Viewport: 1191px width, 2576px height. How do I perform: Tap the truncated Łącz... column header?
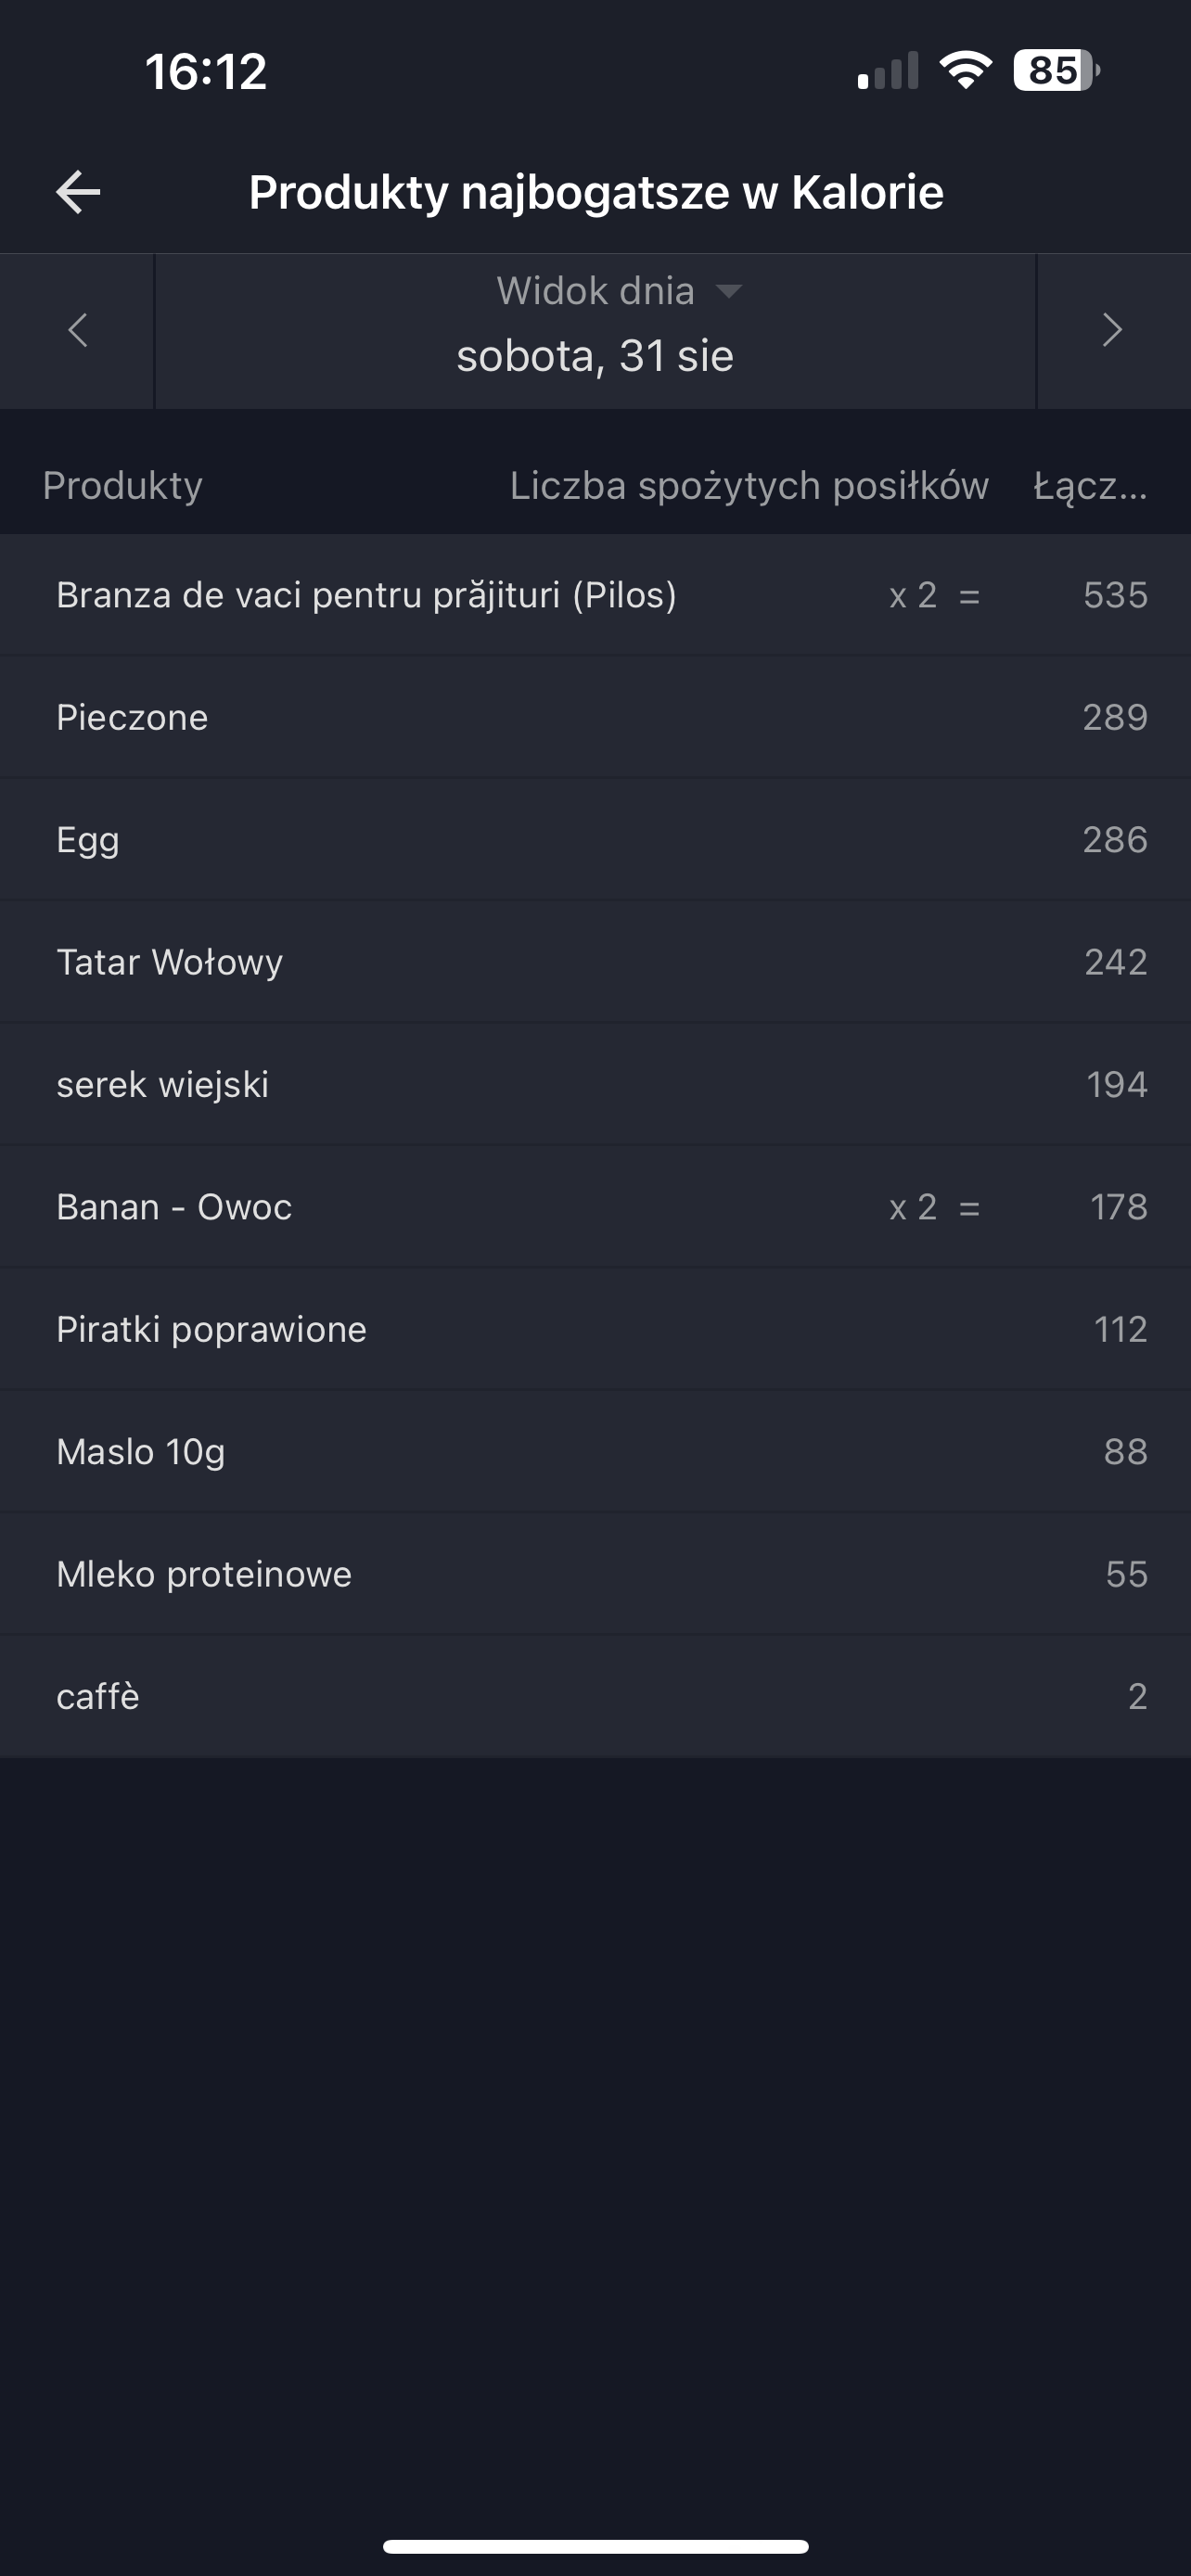click(x=1090, y=485)
